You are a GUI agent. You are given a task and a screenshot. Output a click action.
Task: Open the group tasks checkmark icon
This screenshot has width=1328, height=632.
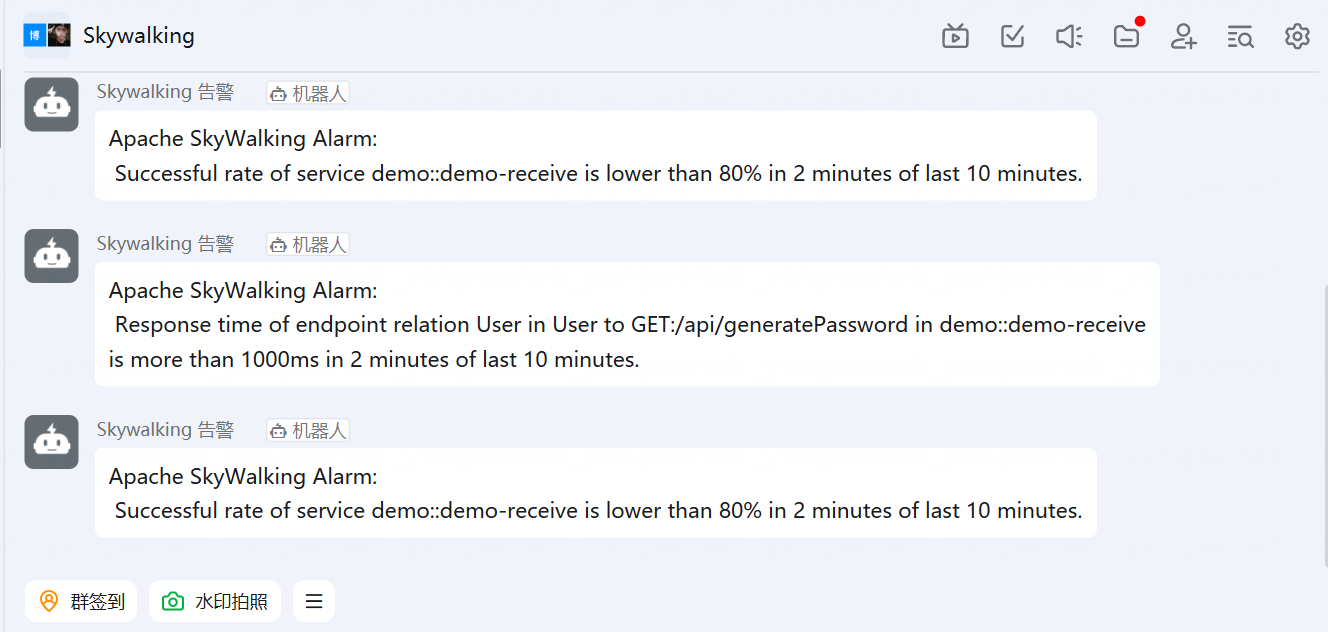pyautogui.click(x=1012, y=37)
